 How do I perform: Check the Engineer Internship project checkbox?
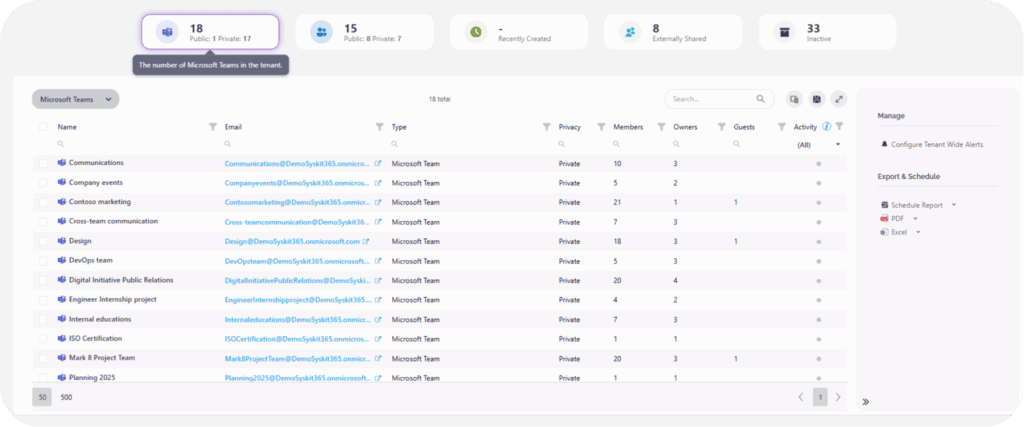coord(43,300)
